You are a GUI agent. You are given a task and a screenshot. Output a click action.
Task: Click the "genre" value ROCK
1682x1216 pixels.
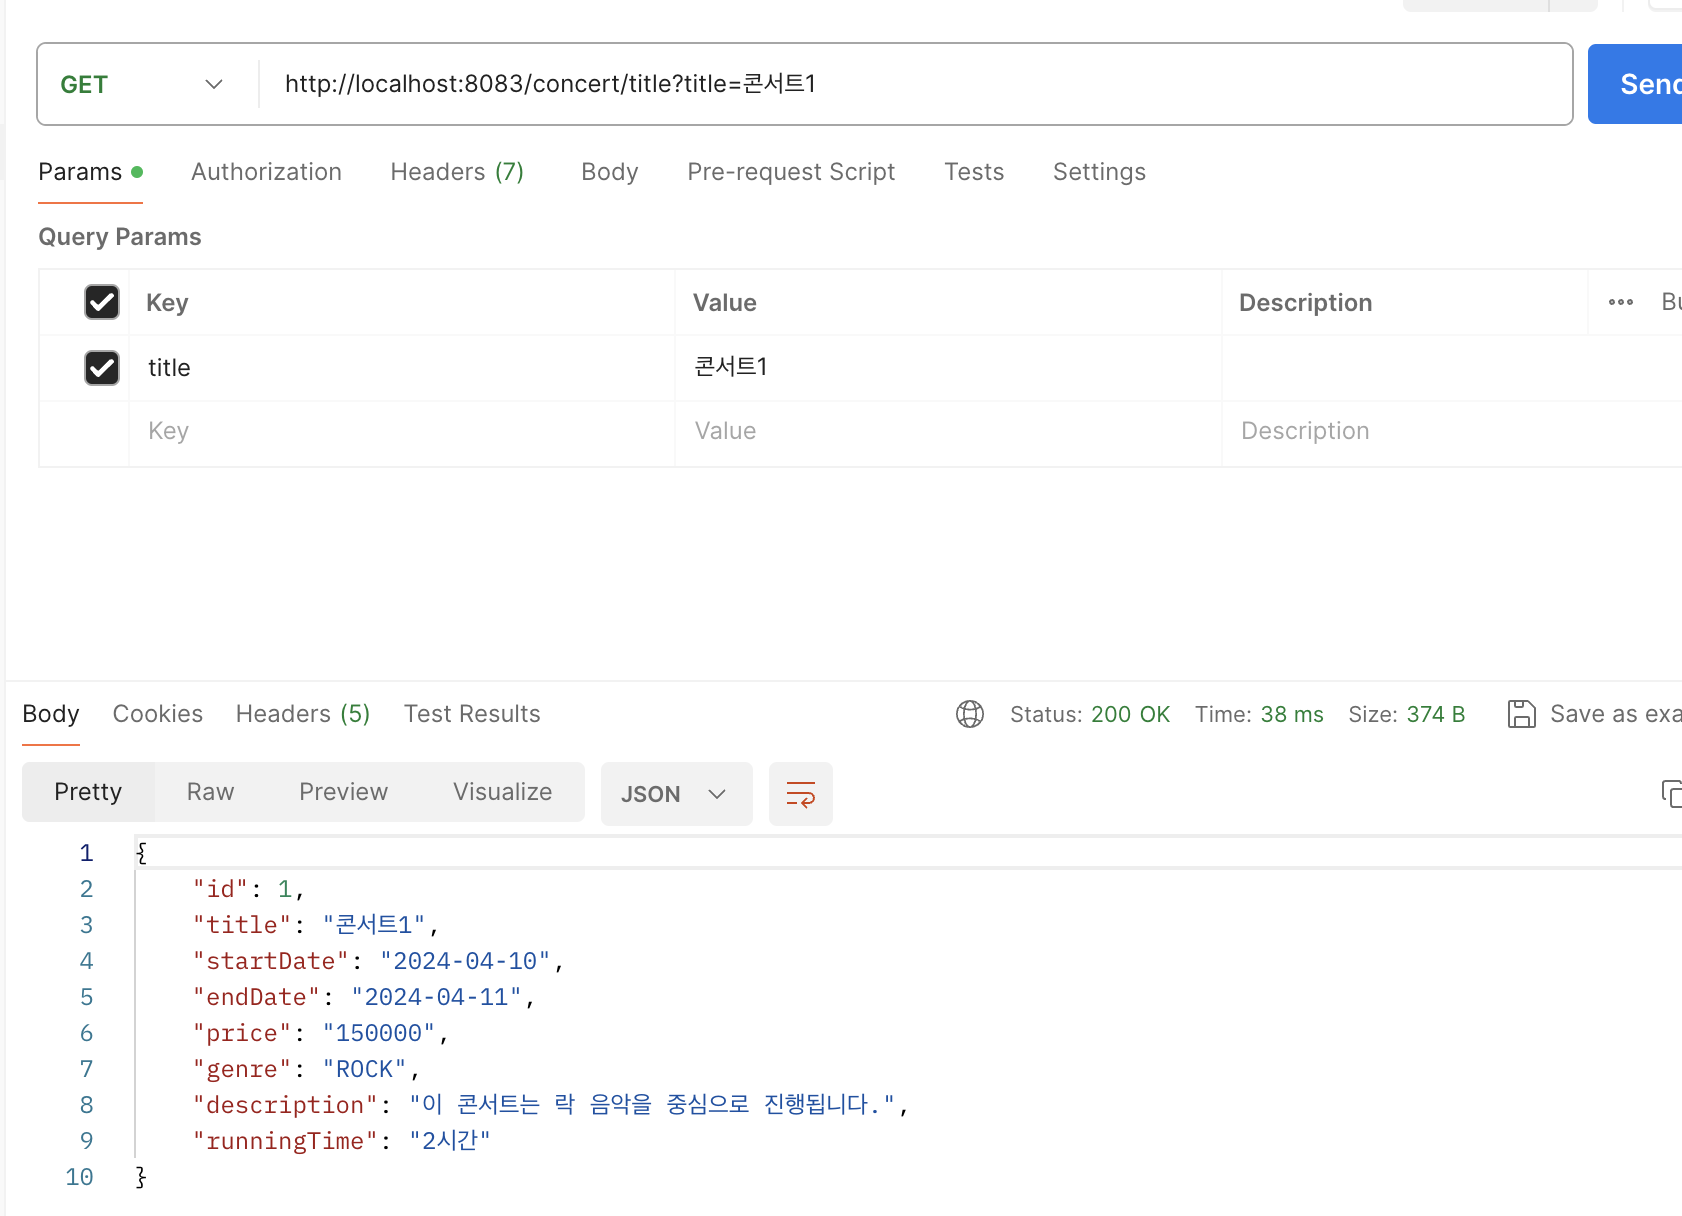(x=364, y=1069)
